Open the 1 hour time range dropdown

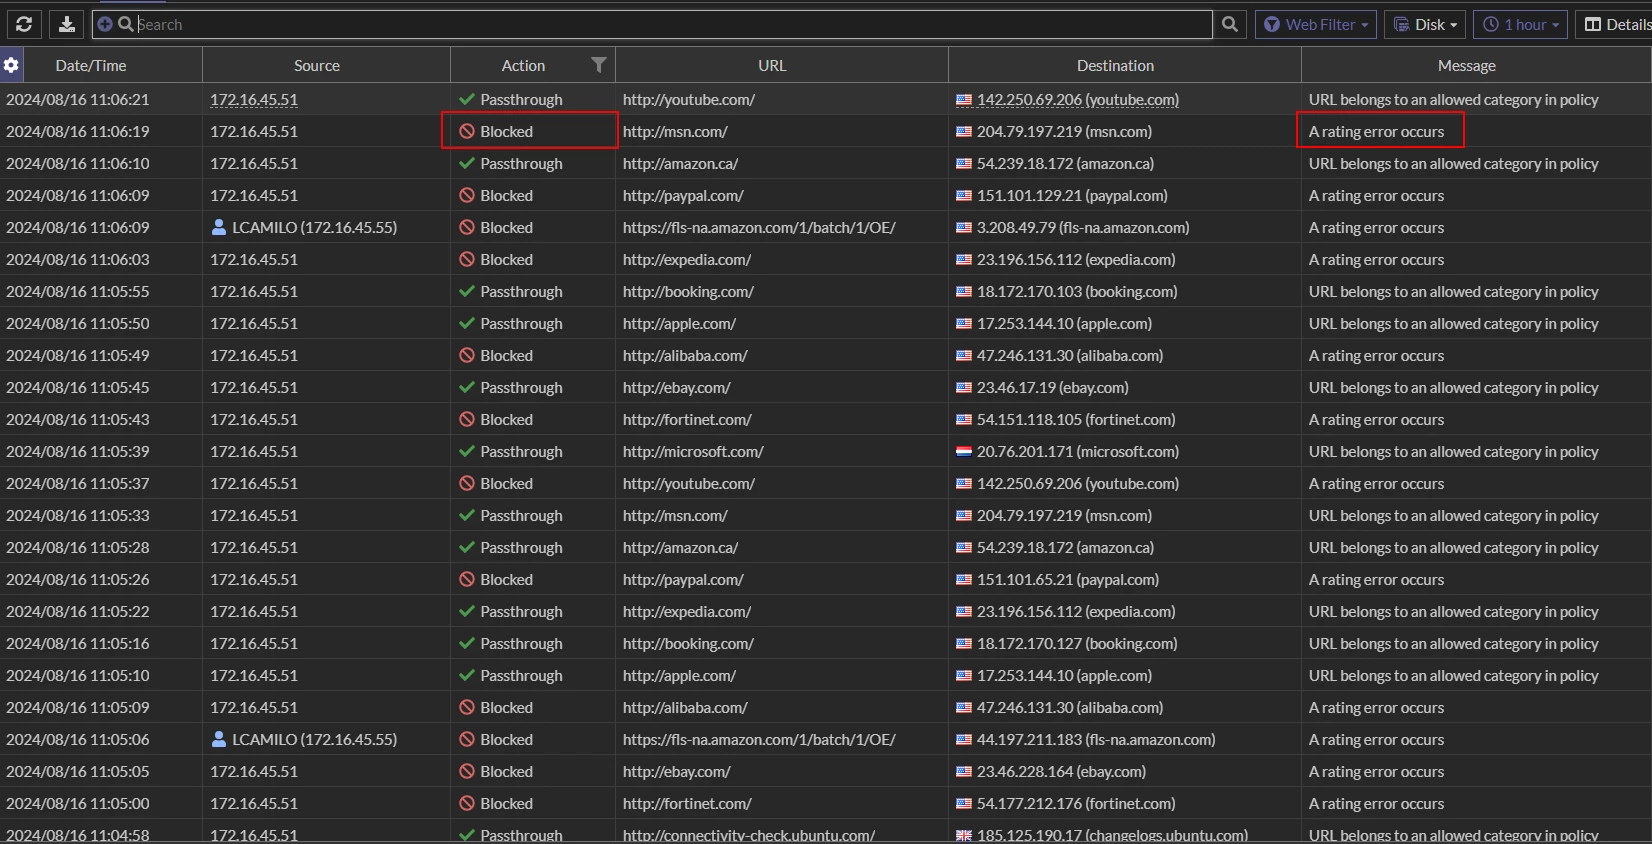[x=1520, y=24]
